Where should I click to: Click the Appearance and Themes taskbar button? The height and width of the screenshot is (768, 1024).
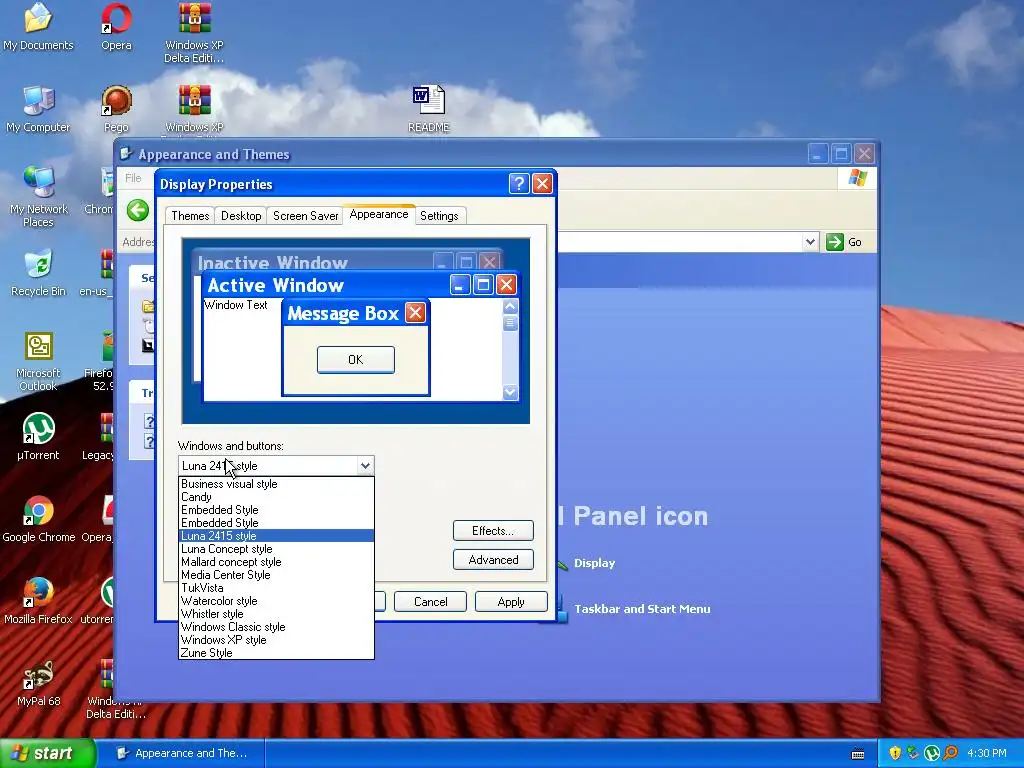(x=188, y=754)
